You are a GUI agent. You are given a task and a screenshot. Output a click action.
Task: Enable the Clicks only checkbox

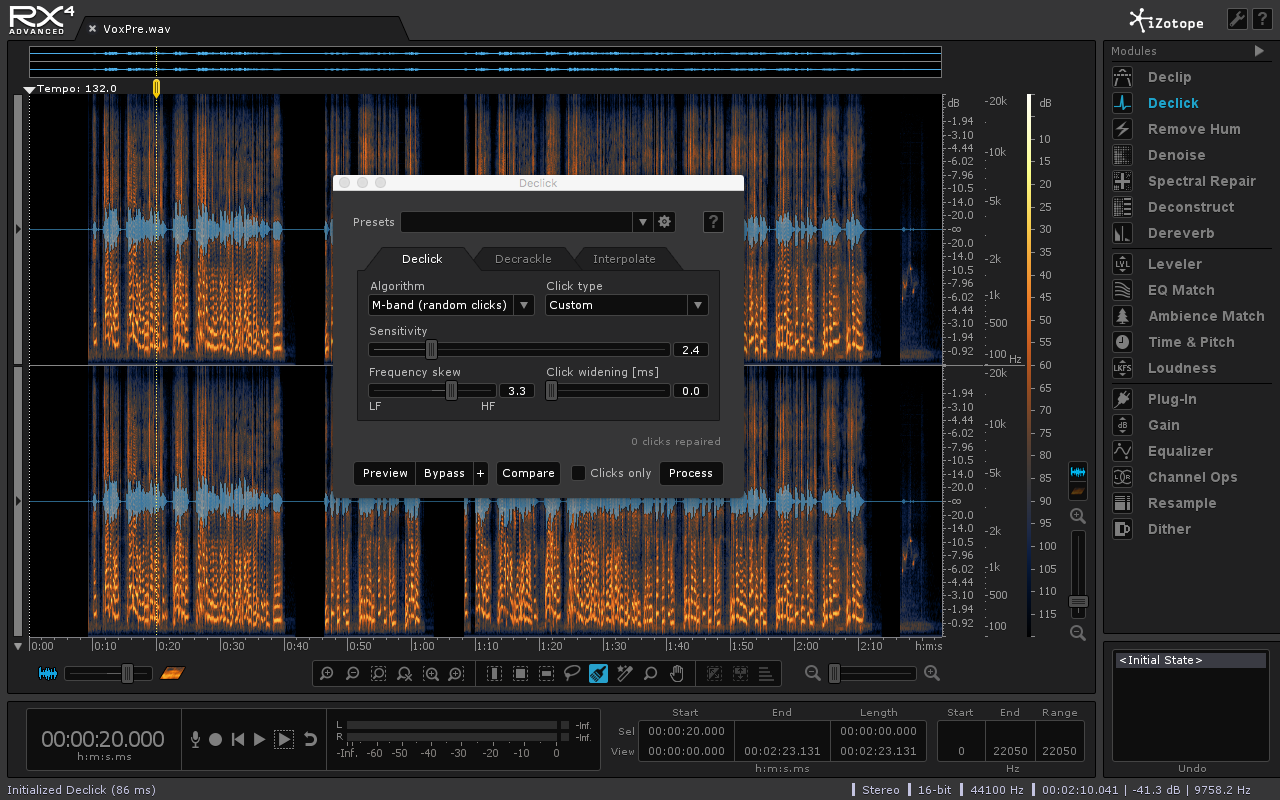578,473
